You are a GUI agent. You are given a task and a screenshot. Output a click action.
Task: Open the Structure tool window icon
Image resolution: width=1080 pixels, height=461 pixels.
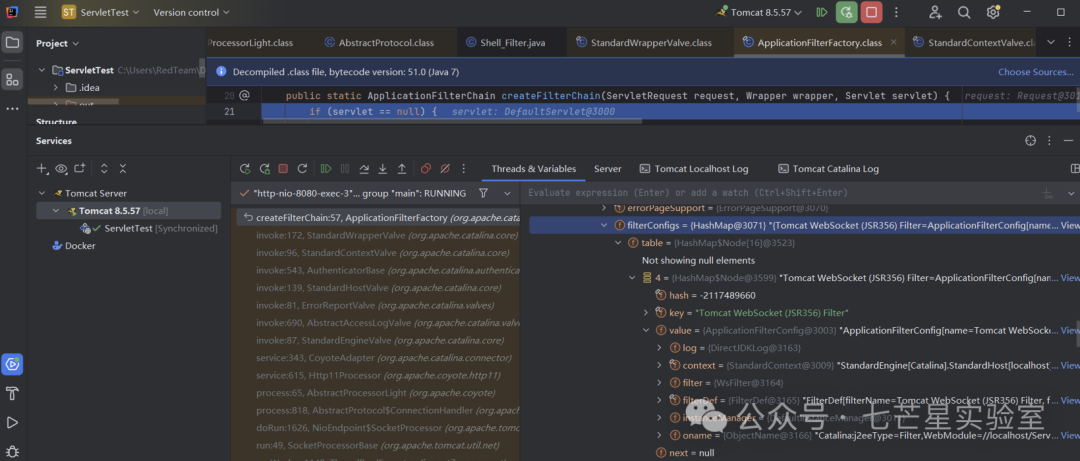(x=12, y=79)
